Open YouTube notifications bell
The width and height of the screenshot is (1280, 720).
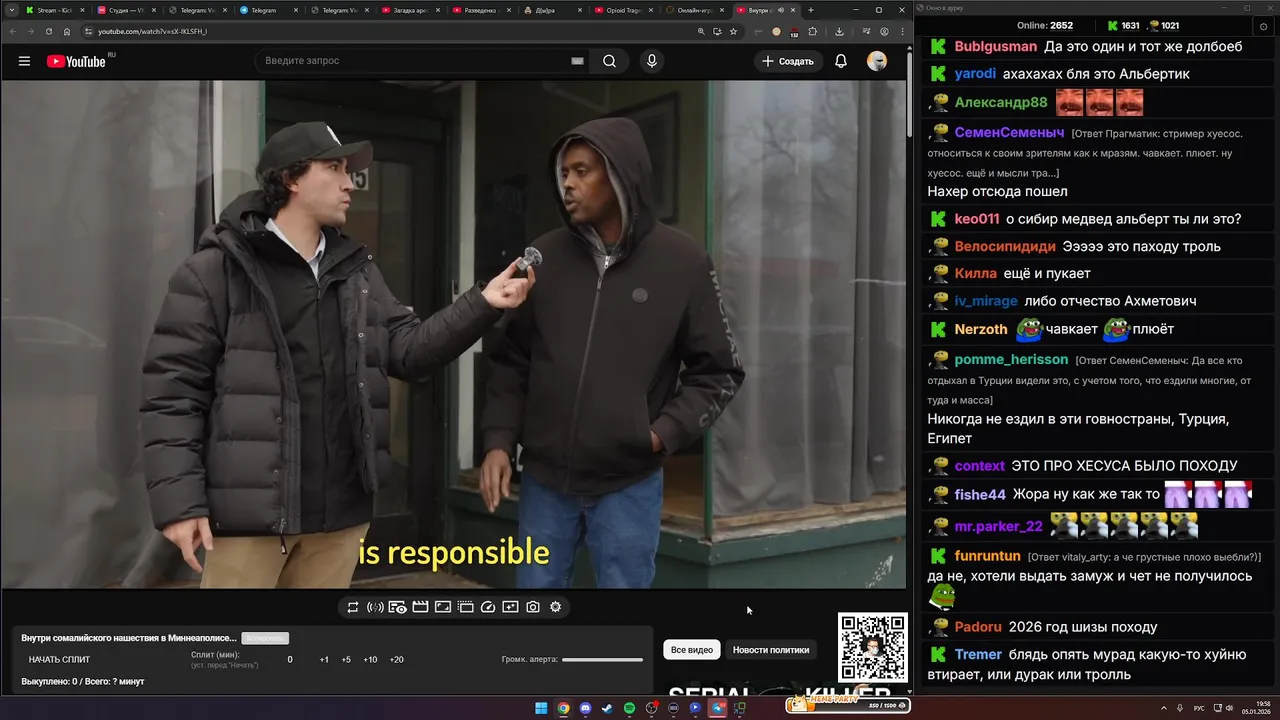click(x=841, y=61)
